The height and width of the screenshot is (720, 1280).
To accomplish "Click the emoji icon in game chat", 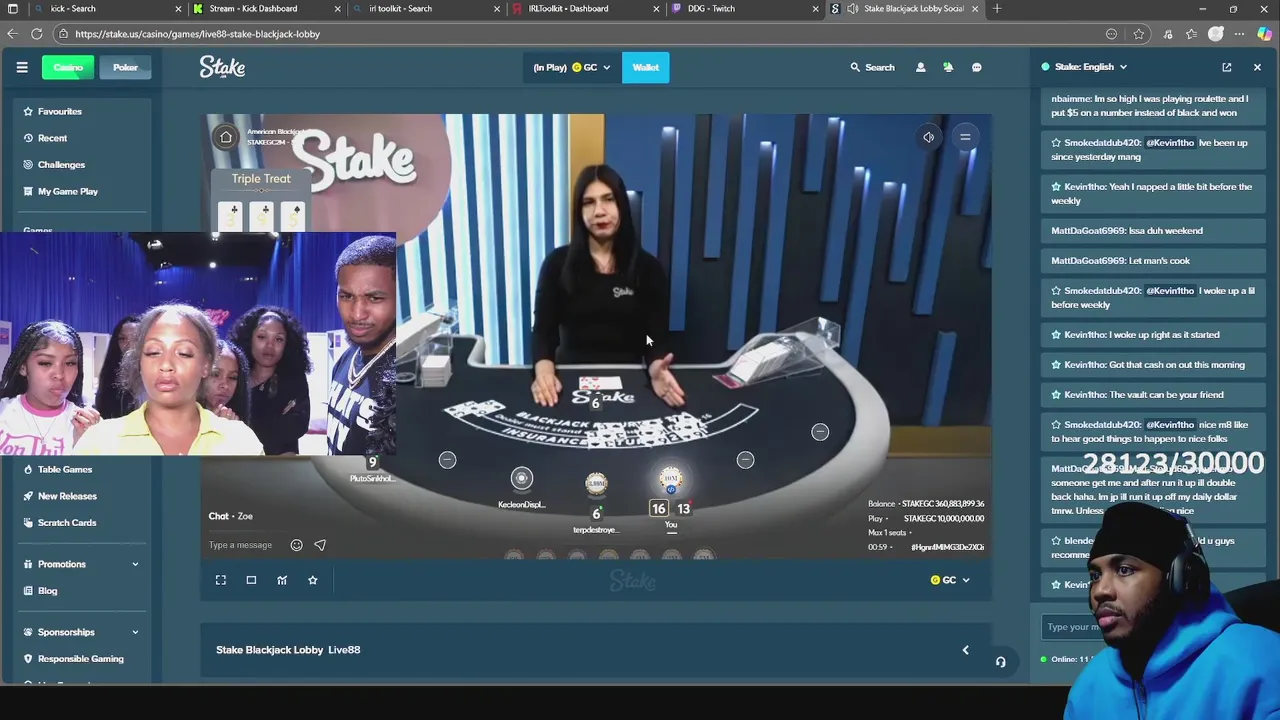I will 296,545.
